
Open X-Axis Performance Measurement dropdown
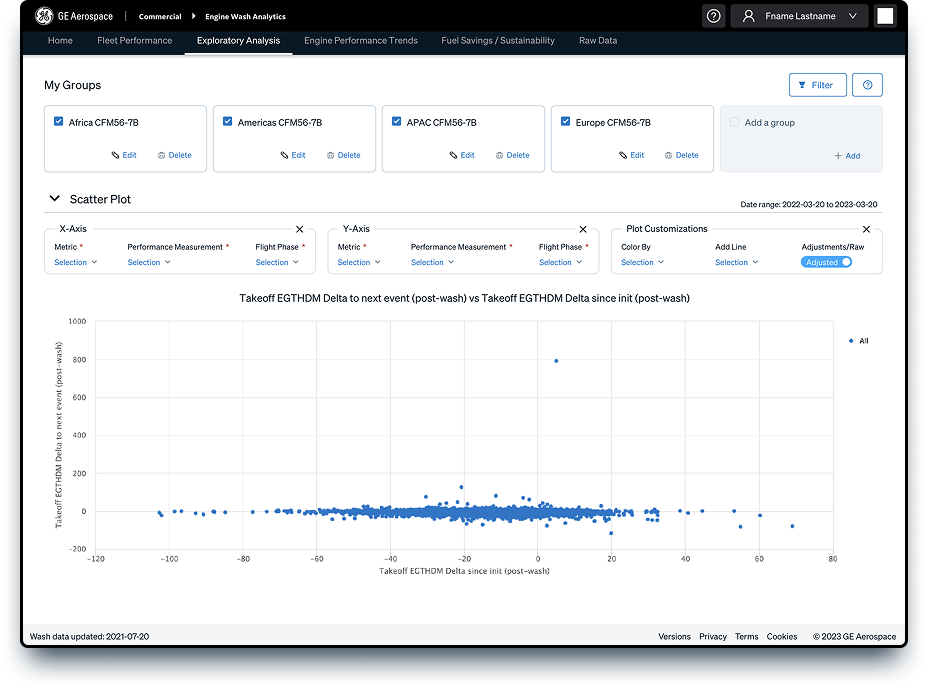(149, 262)
